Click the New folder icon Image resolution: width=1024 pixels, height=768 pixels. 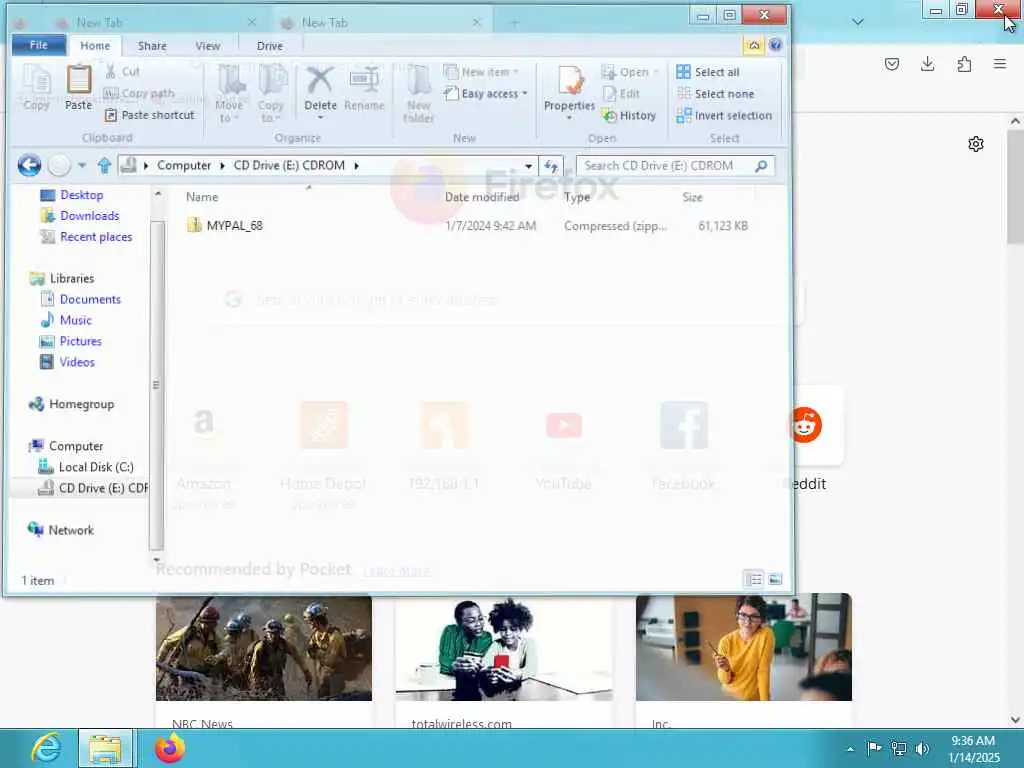click(419, 81)
